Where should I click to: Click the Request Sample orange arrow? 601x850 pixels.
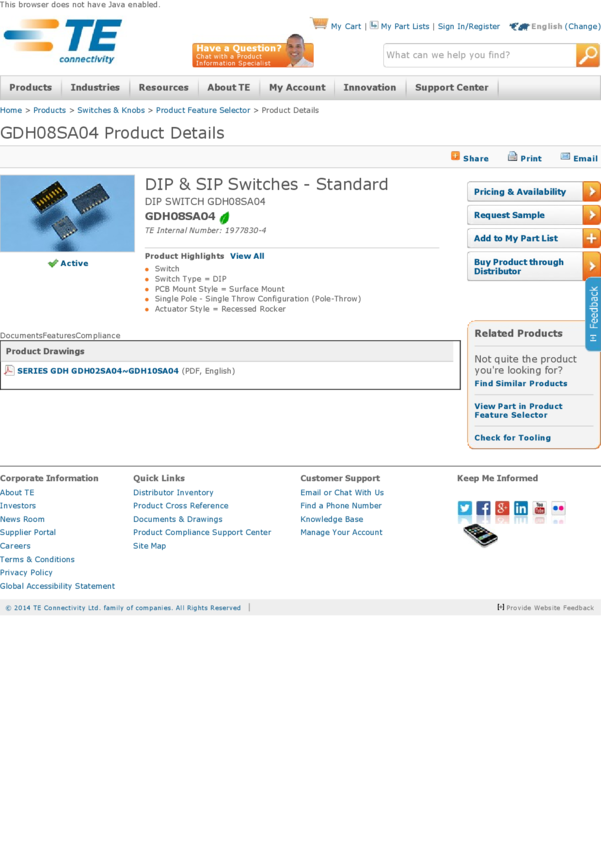(x=591, y=215)
